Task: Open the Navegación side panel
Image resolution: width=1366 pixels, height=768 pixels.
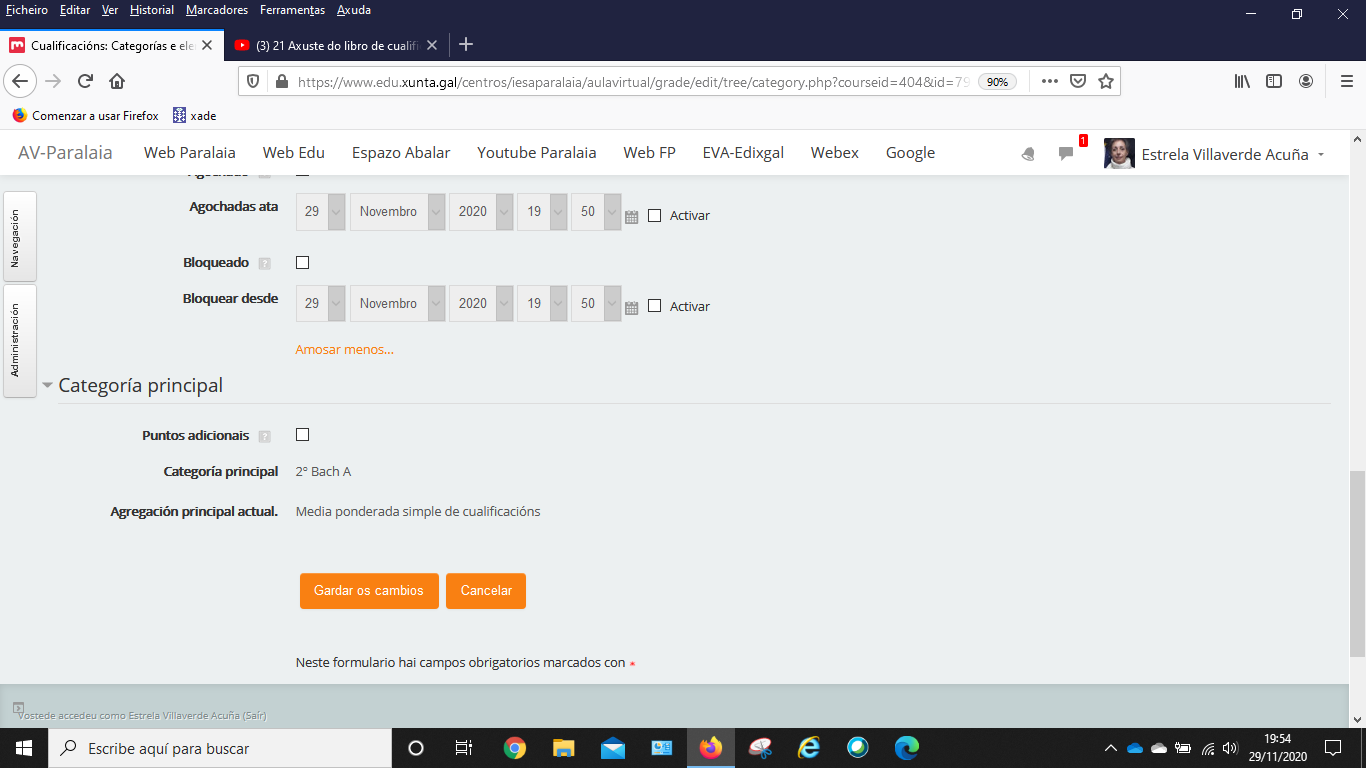Action: point(20,237)
